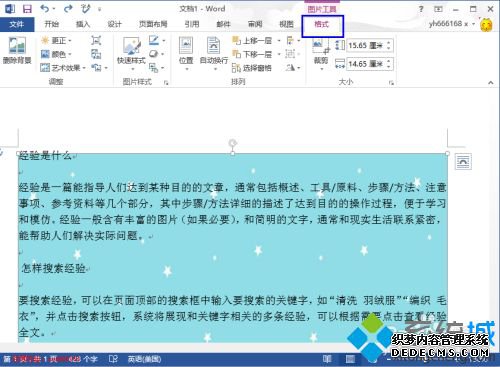Click Bring Forward (上移一层) button
The image size is (500, 367).
click(253, 41)
